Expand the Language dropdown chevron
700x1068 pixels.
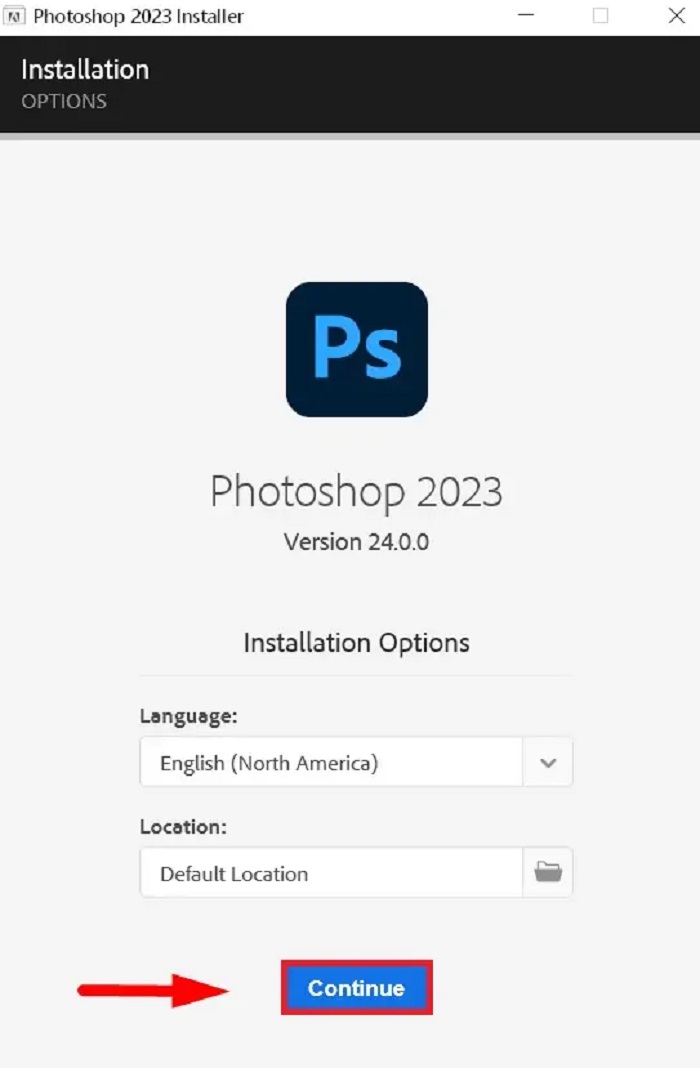(547, 762)
